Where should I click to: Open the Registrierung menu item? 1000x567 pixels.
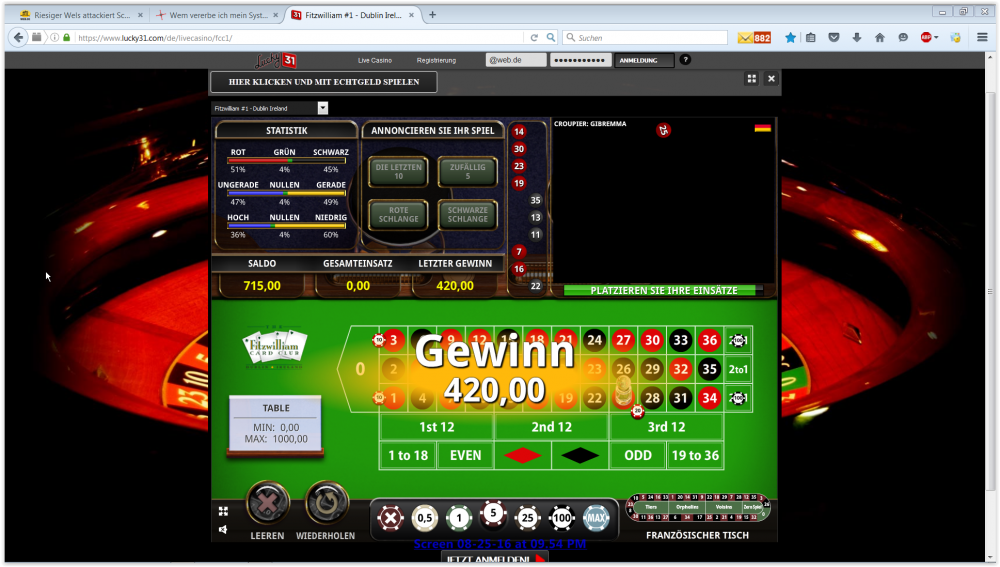pos(436,60)
